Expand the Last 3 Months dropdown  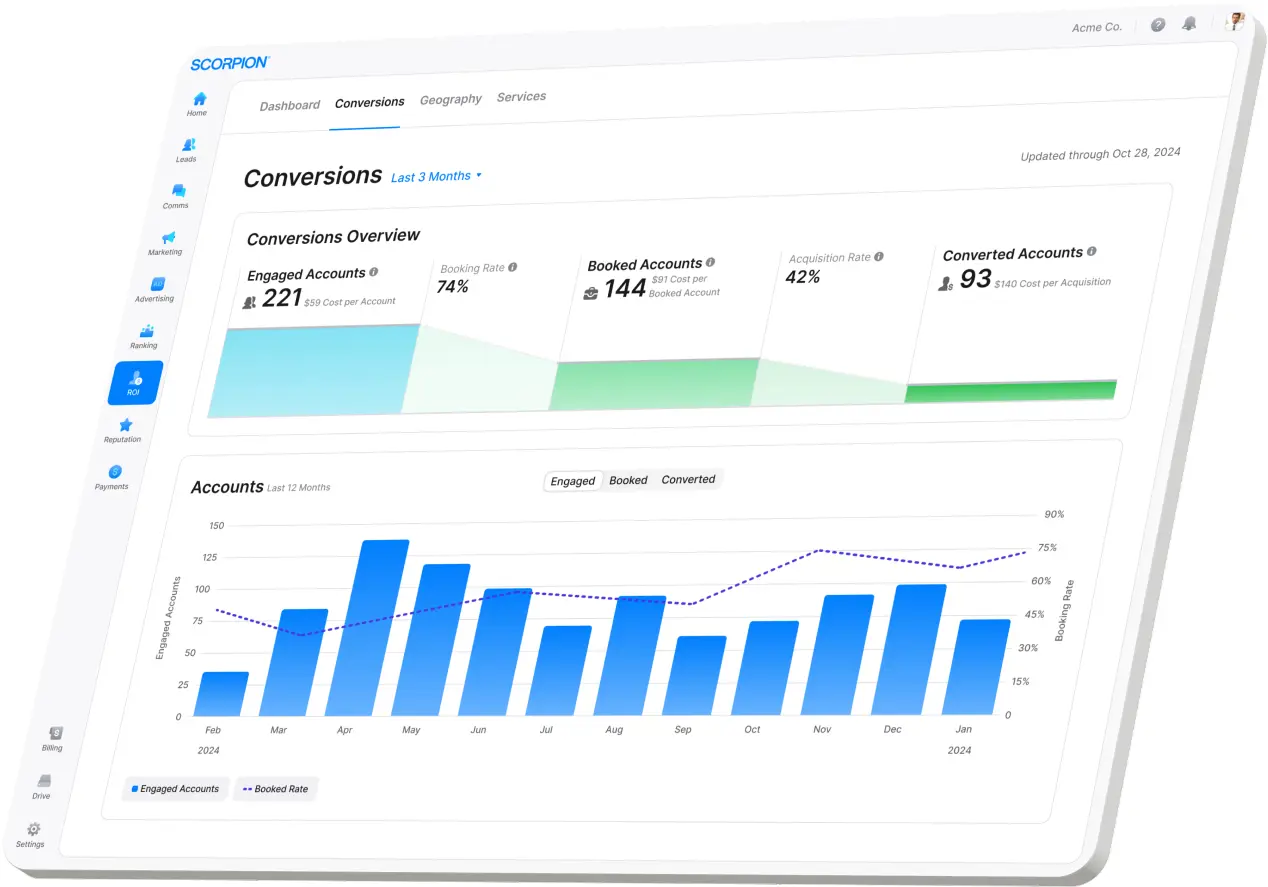436,176
